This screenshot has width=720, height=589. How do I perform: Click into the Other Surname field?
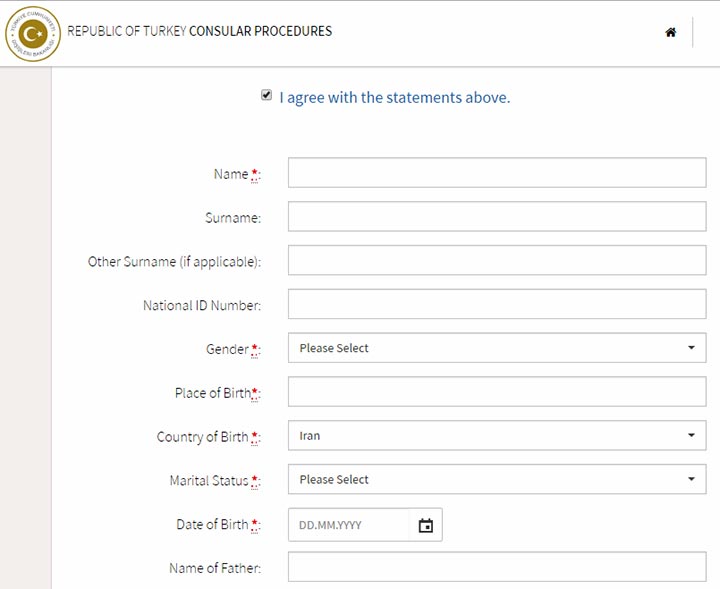pos(497,260)
